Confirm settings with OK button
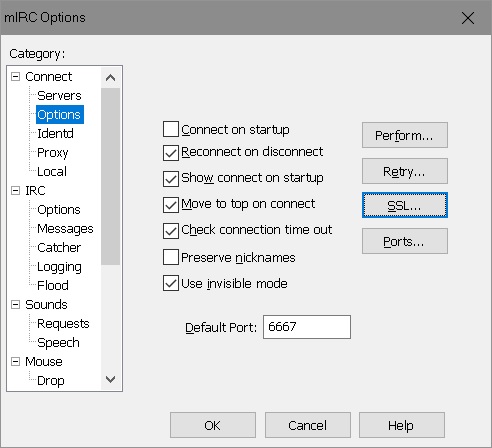This screenshot has width=492, height=448. (213, 425)
